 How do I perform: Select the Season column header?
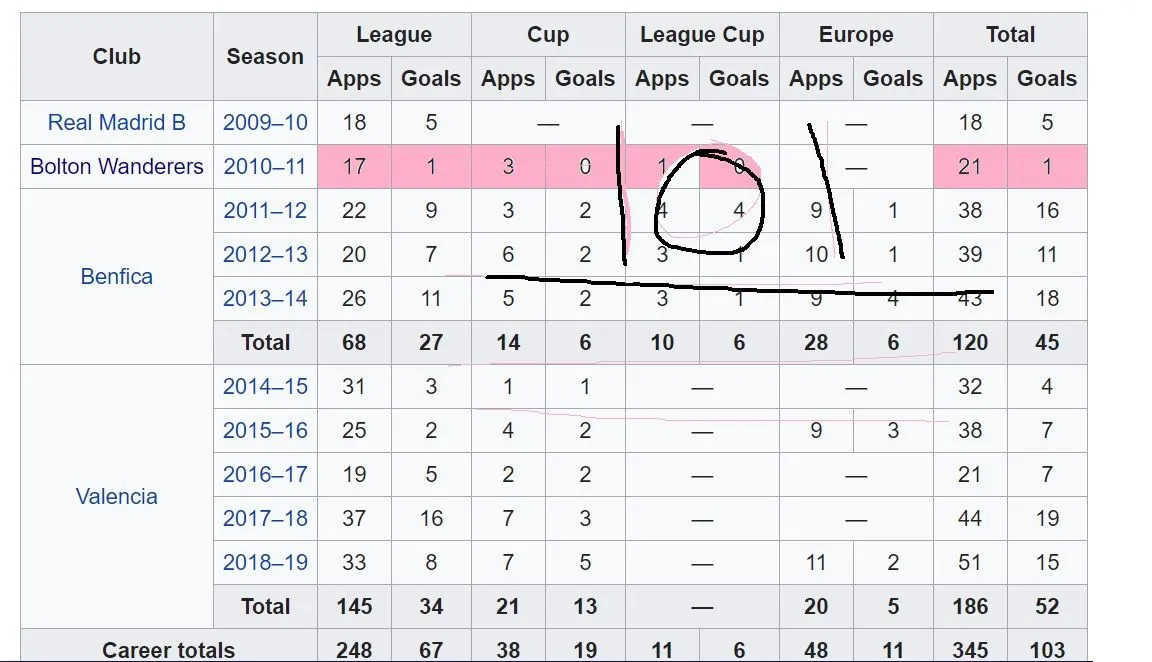265,57
